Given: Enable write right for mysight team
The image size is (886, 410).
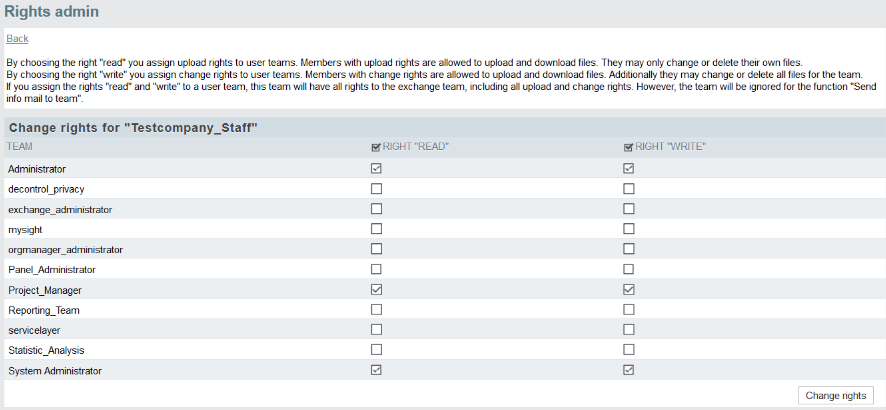Looking at the screenshot, I should coord(628,229).
